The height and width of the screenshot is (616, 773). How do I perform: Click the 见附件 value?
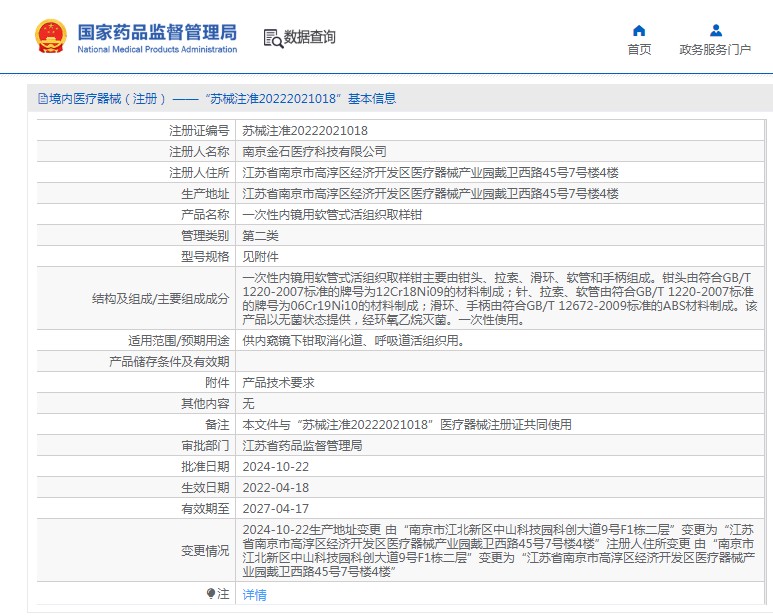[260, 257]
